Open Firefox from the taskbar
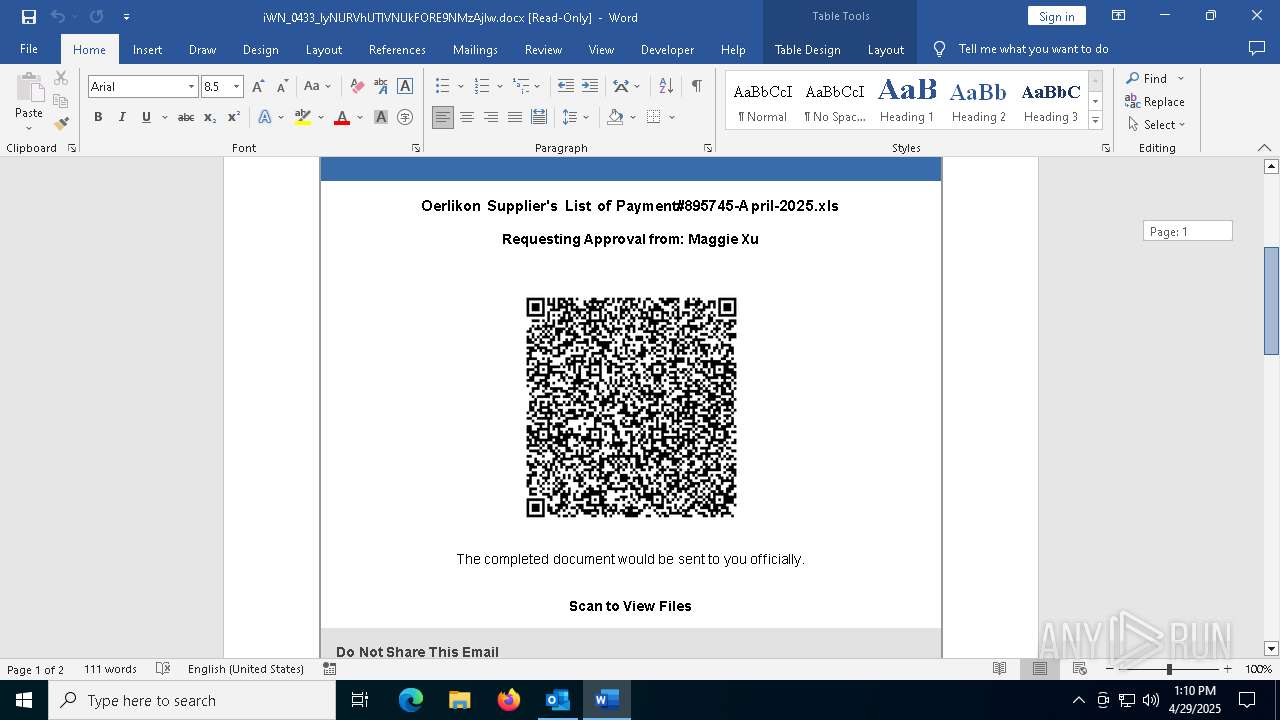The height and width of the screenshot is (720, 1280). click(x=509, y=700)
